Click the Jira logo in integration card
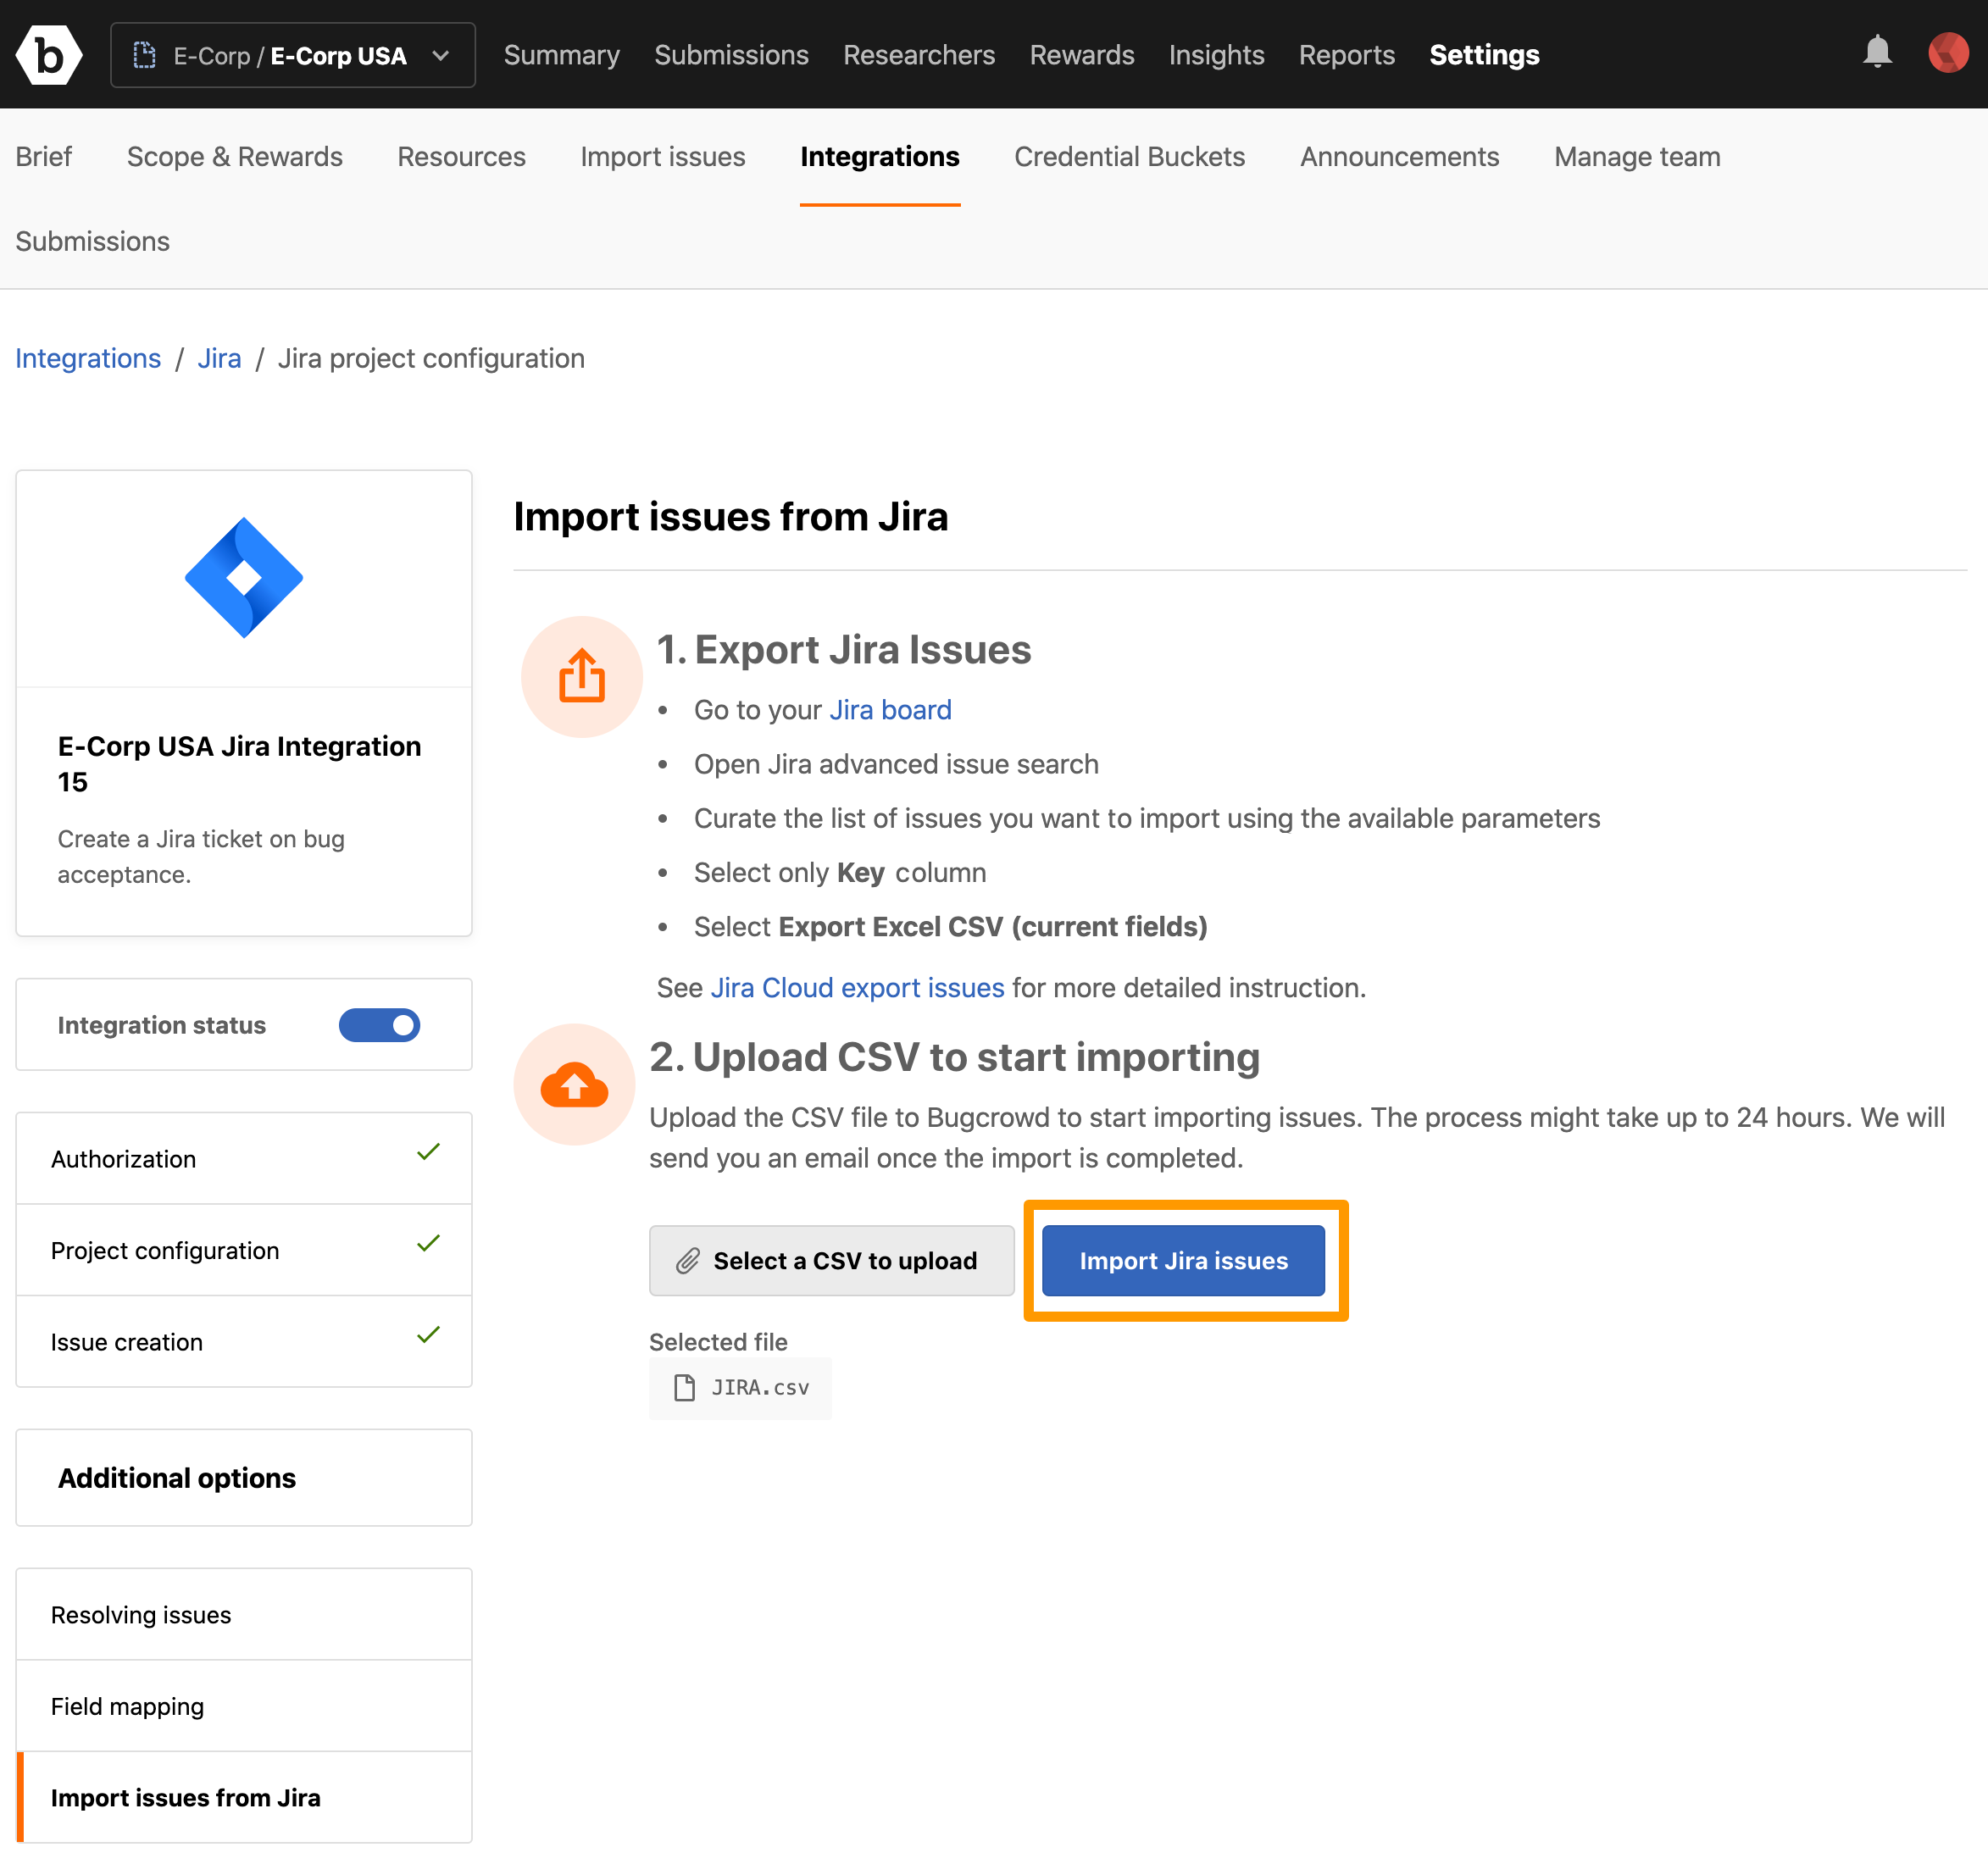Image resolution: width=1988 pixels, height=1864 pixels. click(244, 578)
